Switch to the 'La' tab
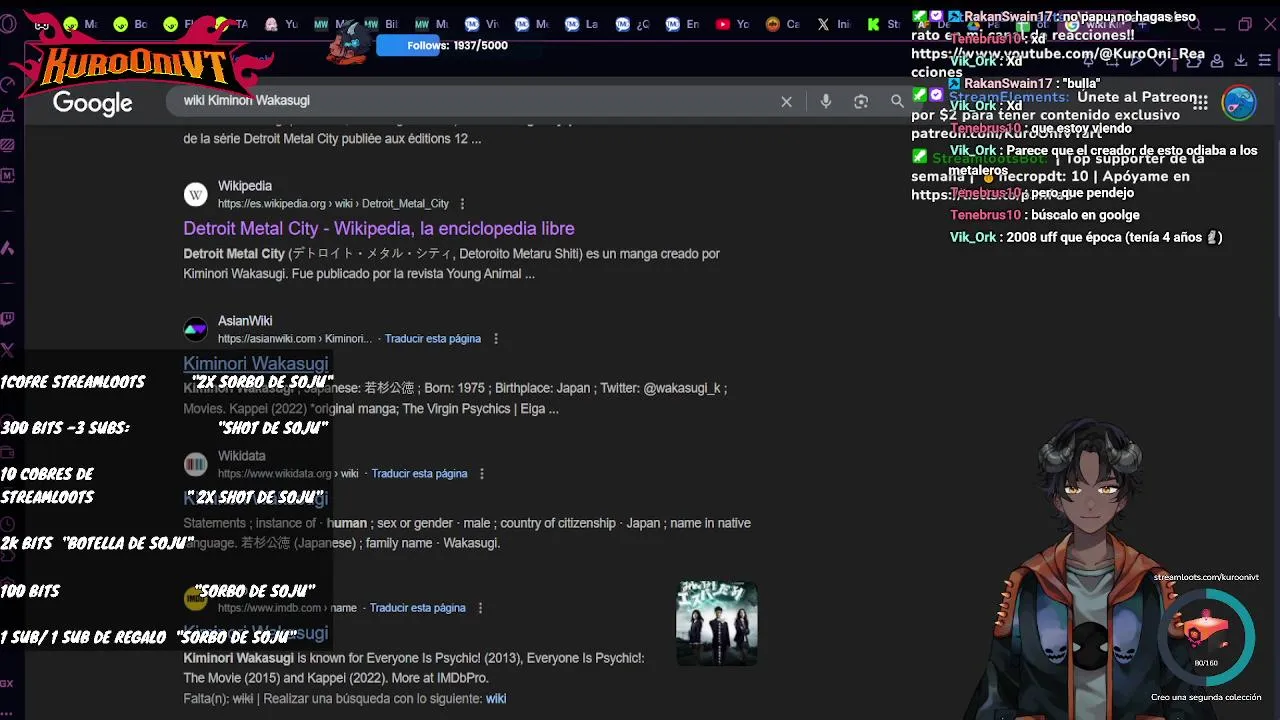 tap(583, 24)
